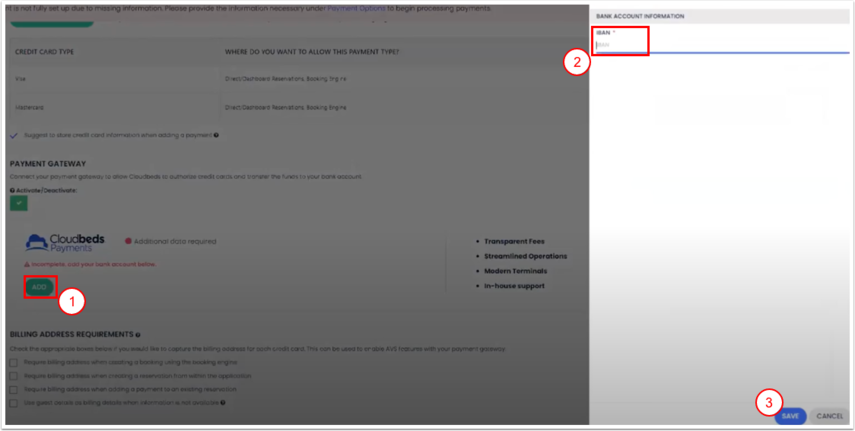The height and width of the screenshot is (431, 855).
Task: Click the Transparent Fees bullet
Action: (514, 241)
